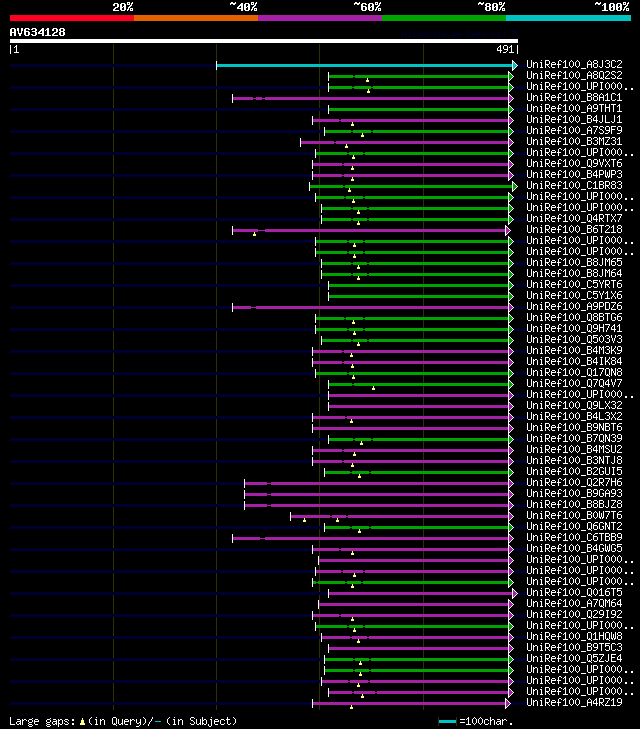Select label UniRef100_B9T5C3
Viewport: 640px width, 729px height.
pos(574,648)
